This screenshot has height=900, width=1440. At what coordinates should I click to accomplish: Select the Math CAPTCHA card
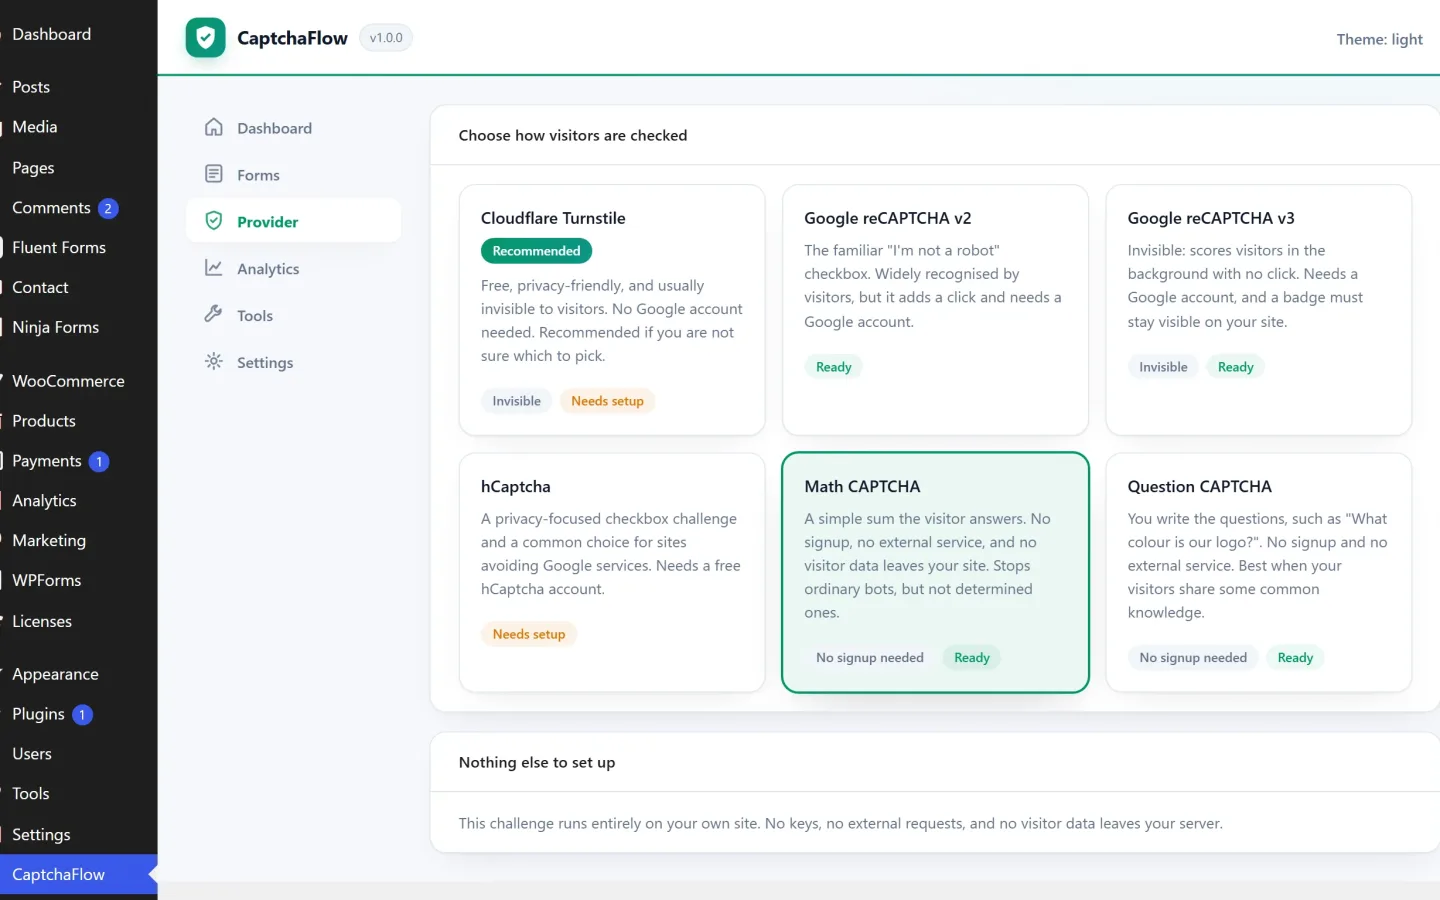[935, 572]
